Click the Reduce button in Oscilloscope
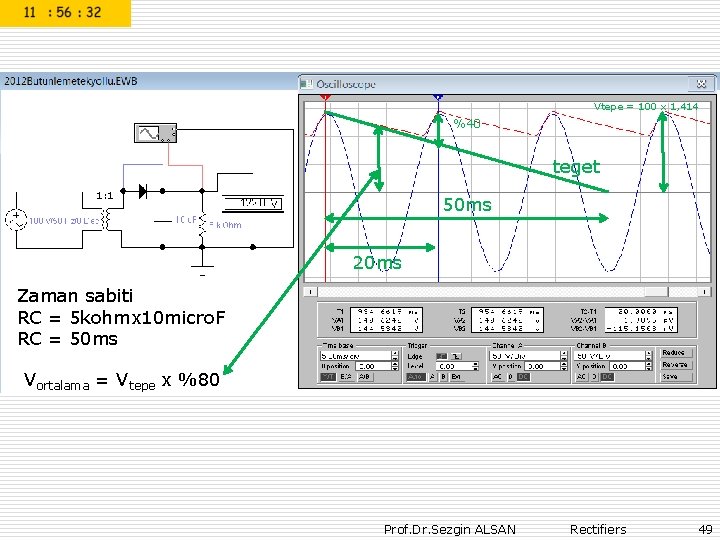Image resolution: width=720 pixels, height=540 pixels. click(x=677, y=353)
